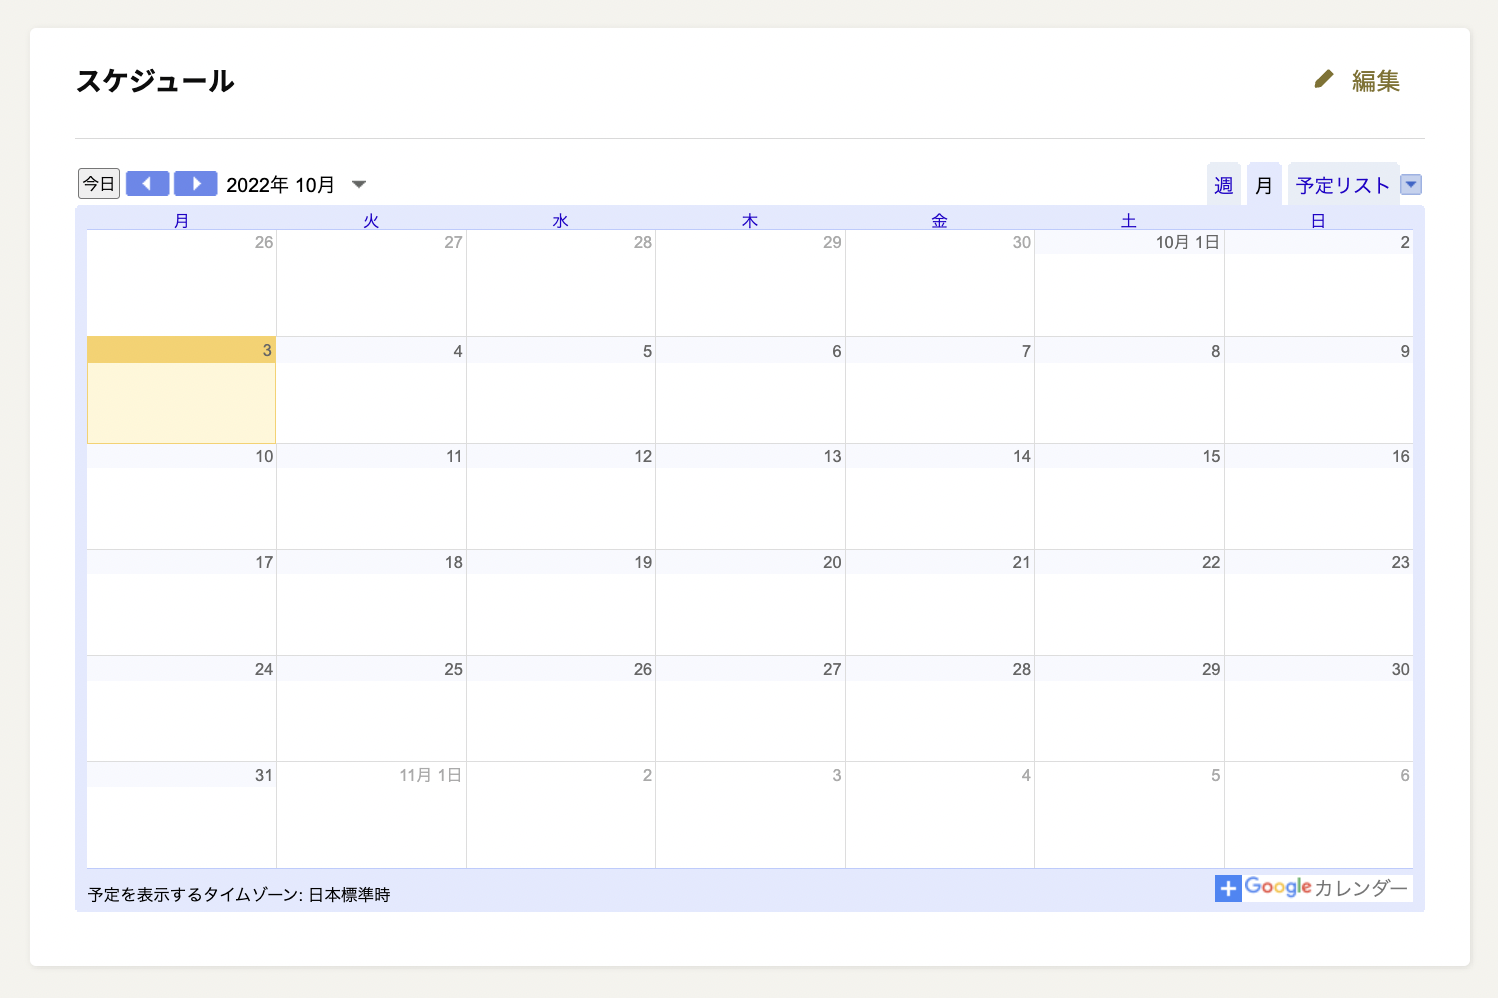This screenshot has height=998, width=1498.
Task: Click the 10月 1日 date label
Action: 1187,242
